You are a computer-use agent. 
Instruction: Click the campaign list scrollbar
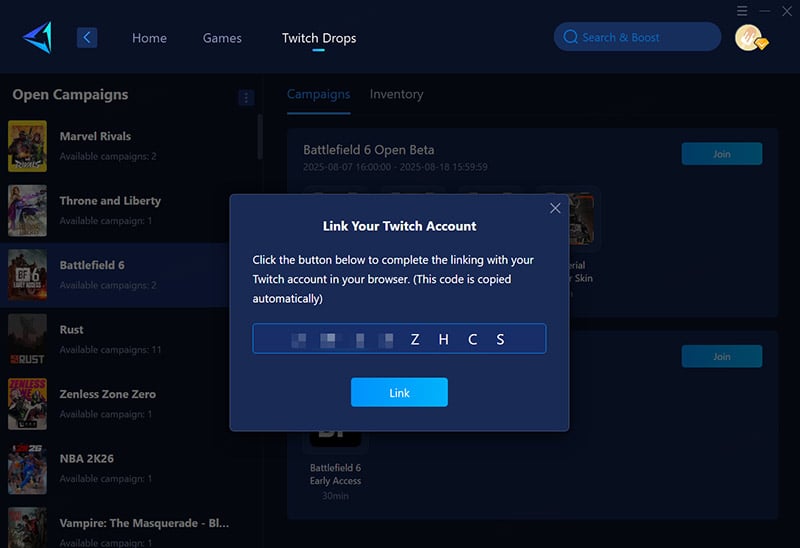coord(260,136)
